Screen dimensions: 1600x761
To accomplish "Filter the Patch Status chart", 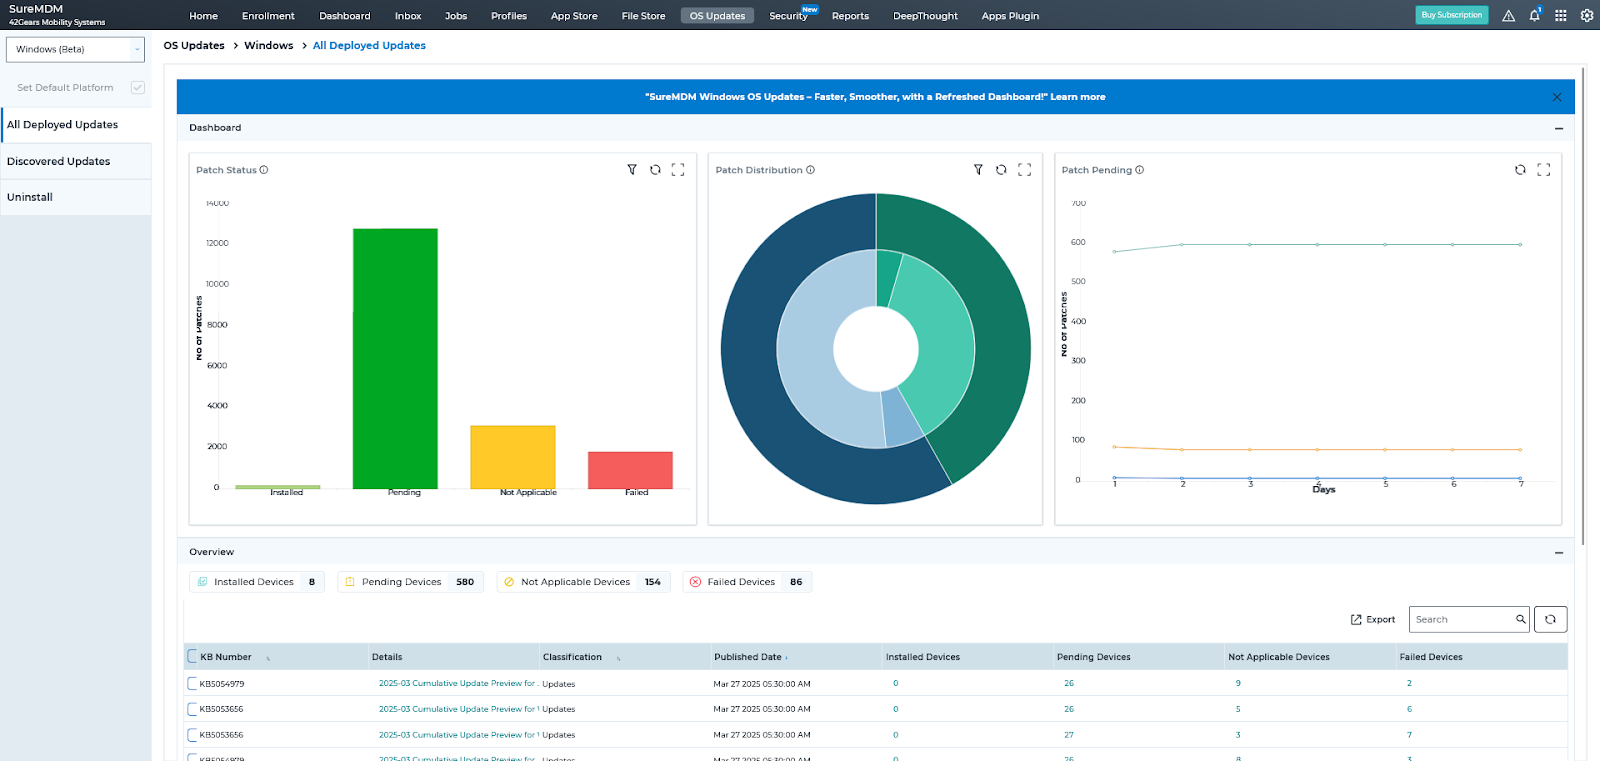I will point(632,170).
